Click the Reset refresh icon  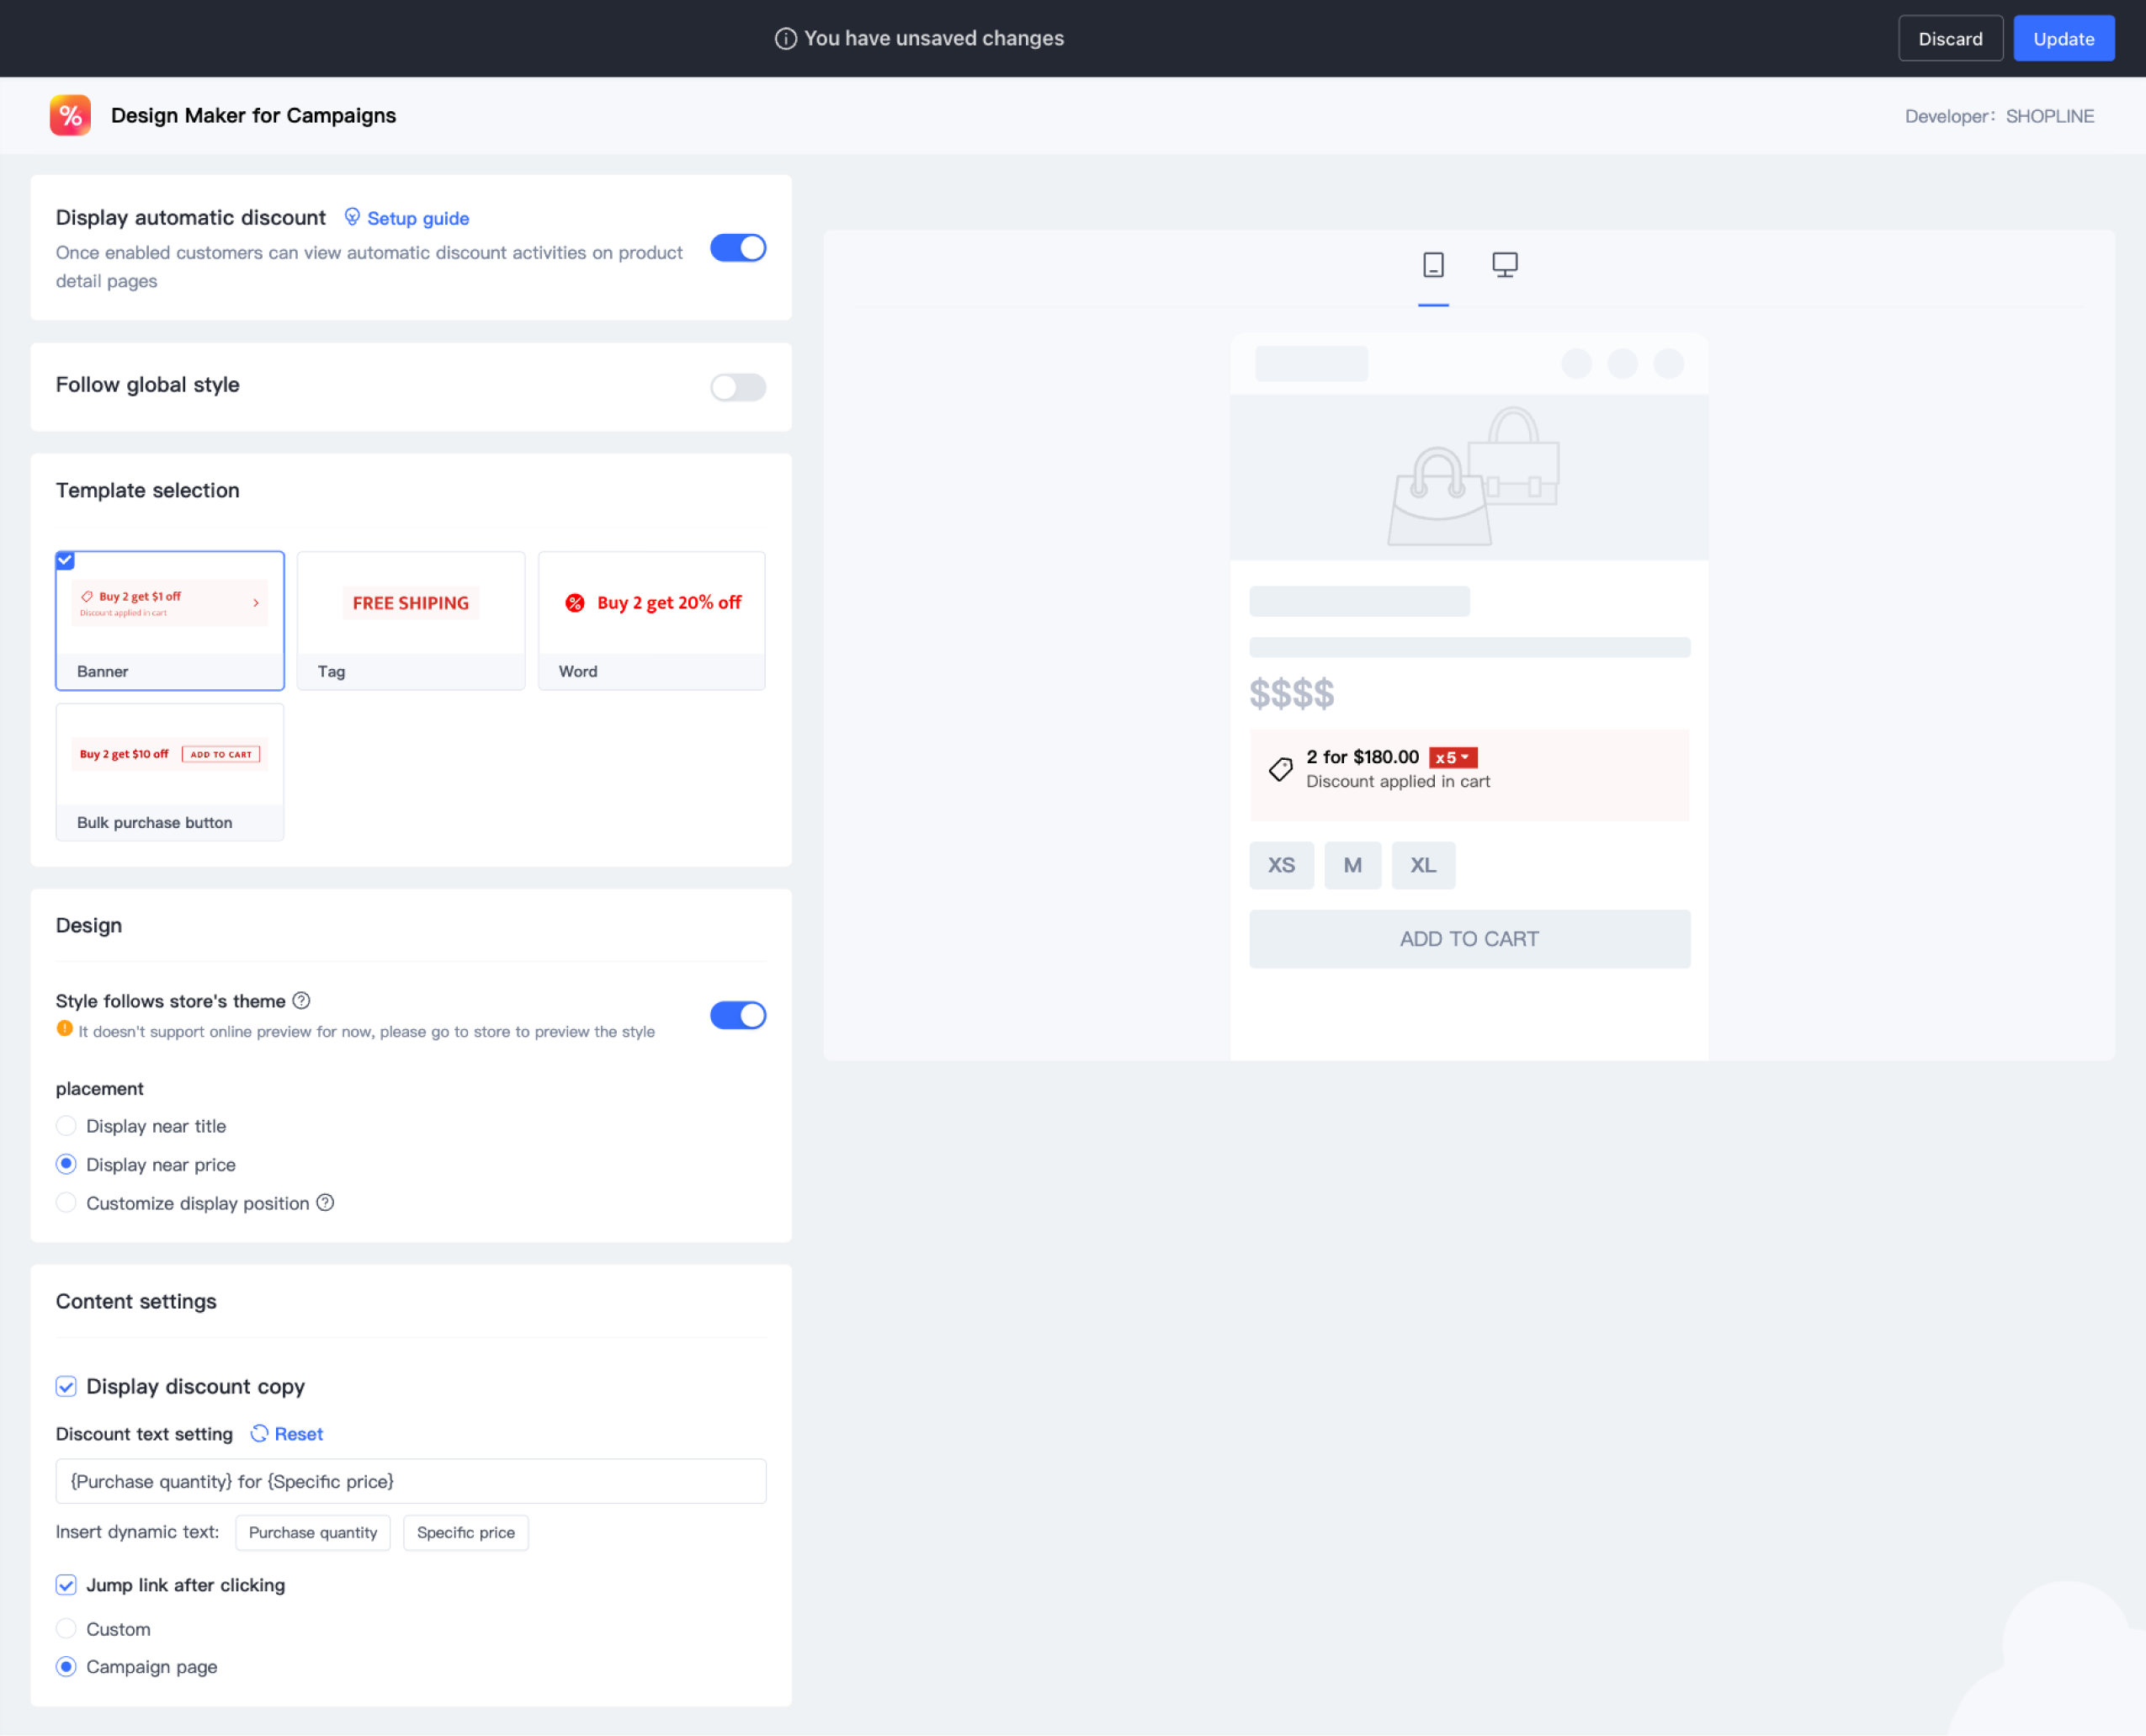[259, 1433]
